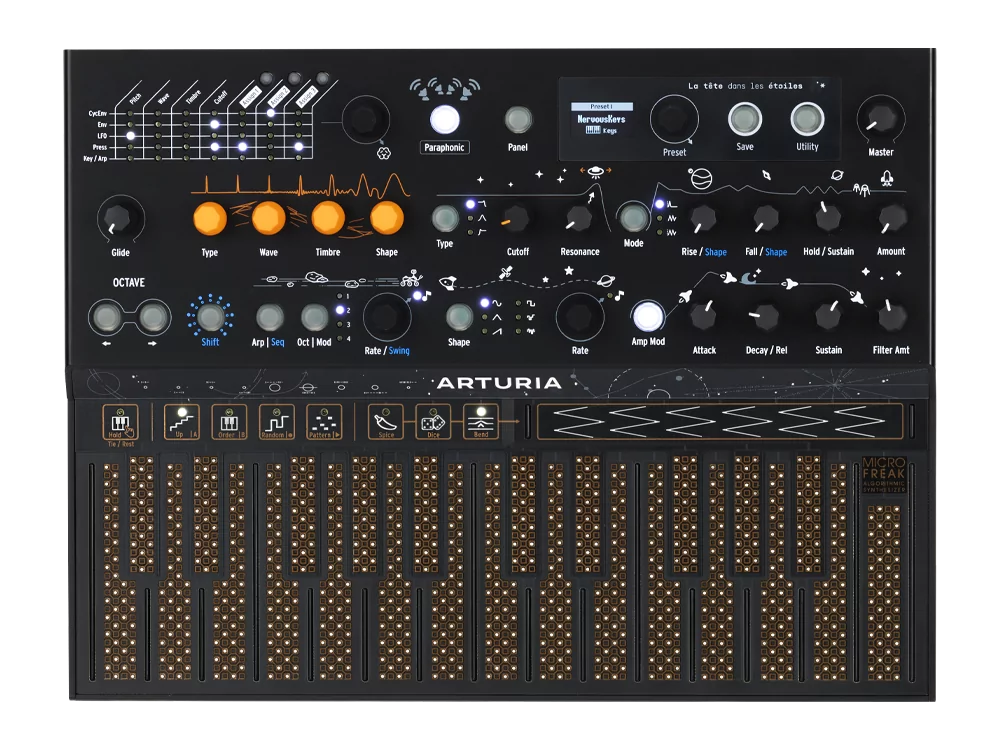
Task: Tap the Bend strip mode icon
Action: coord(481,422)
